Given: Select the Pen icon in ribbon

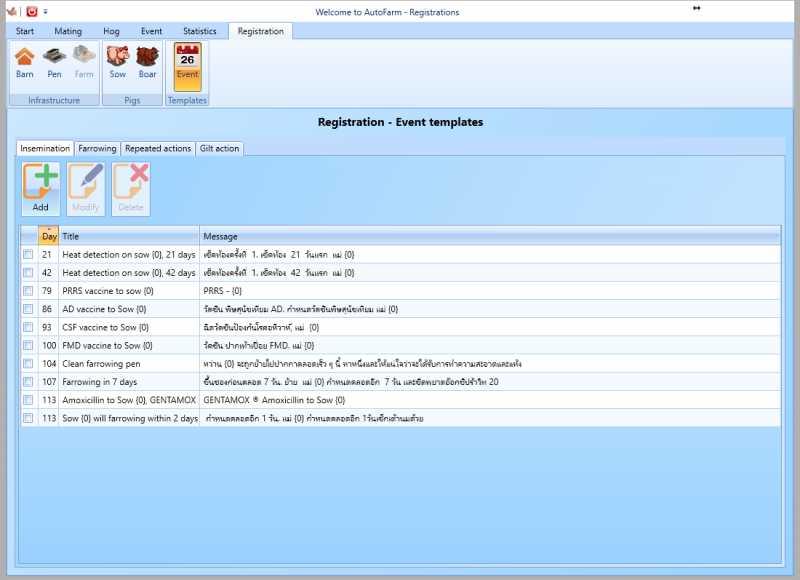Looking at the screenshot, I should (54, 62).
